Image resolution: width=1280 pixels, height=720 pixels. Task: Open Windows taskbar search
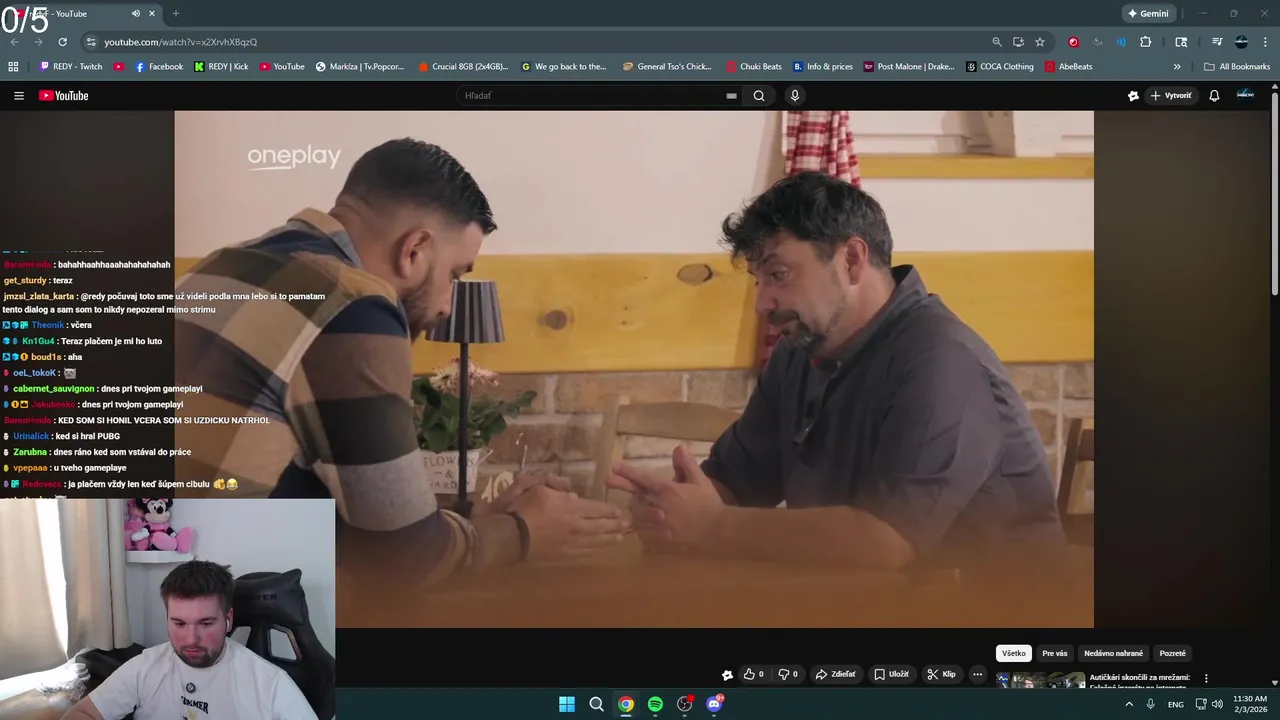[x=596, y=704]
